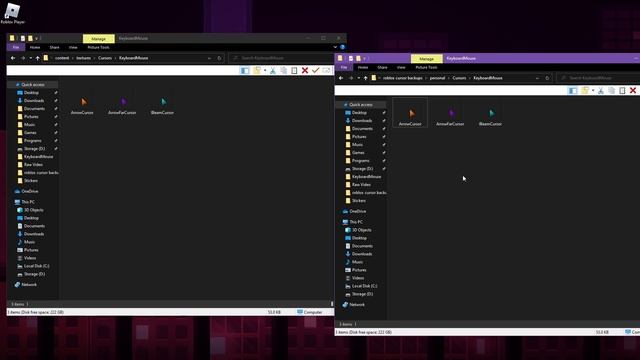Select IBeamCursor file in cursor backups window

pos(490,117)
